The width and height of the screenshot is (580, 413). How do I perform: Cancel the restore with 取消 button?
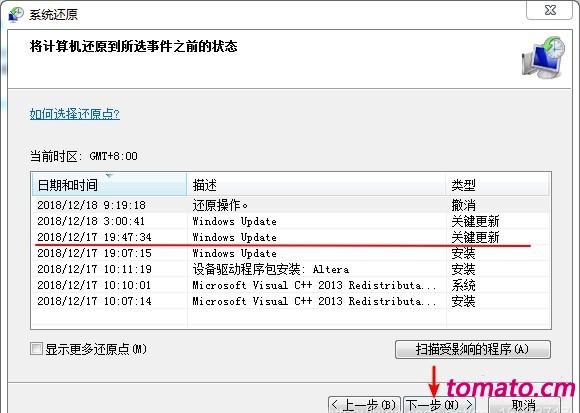pyautogui.click(x=524, y=404)
